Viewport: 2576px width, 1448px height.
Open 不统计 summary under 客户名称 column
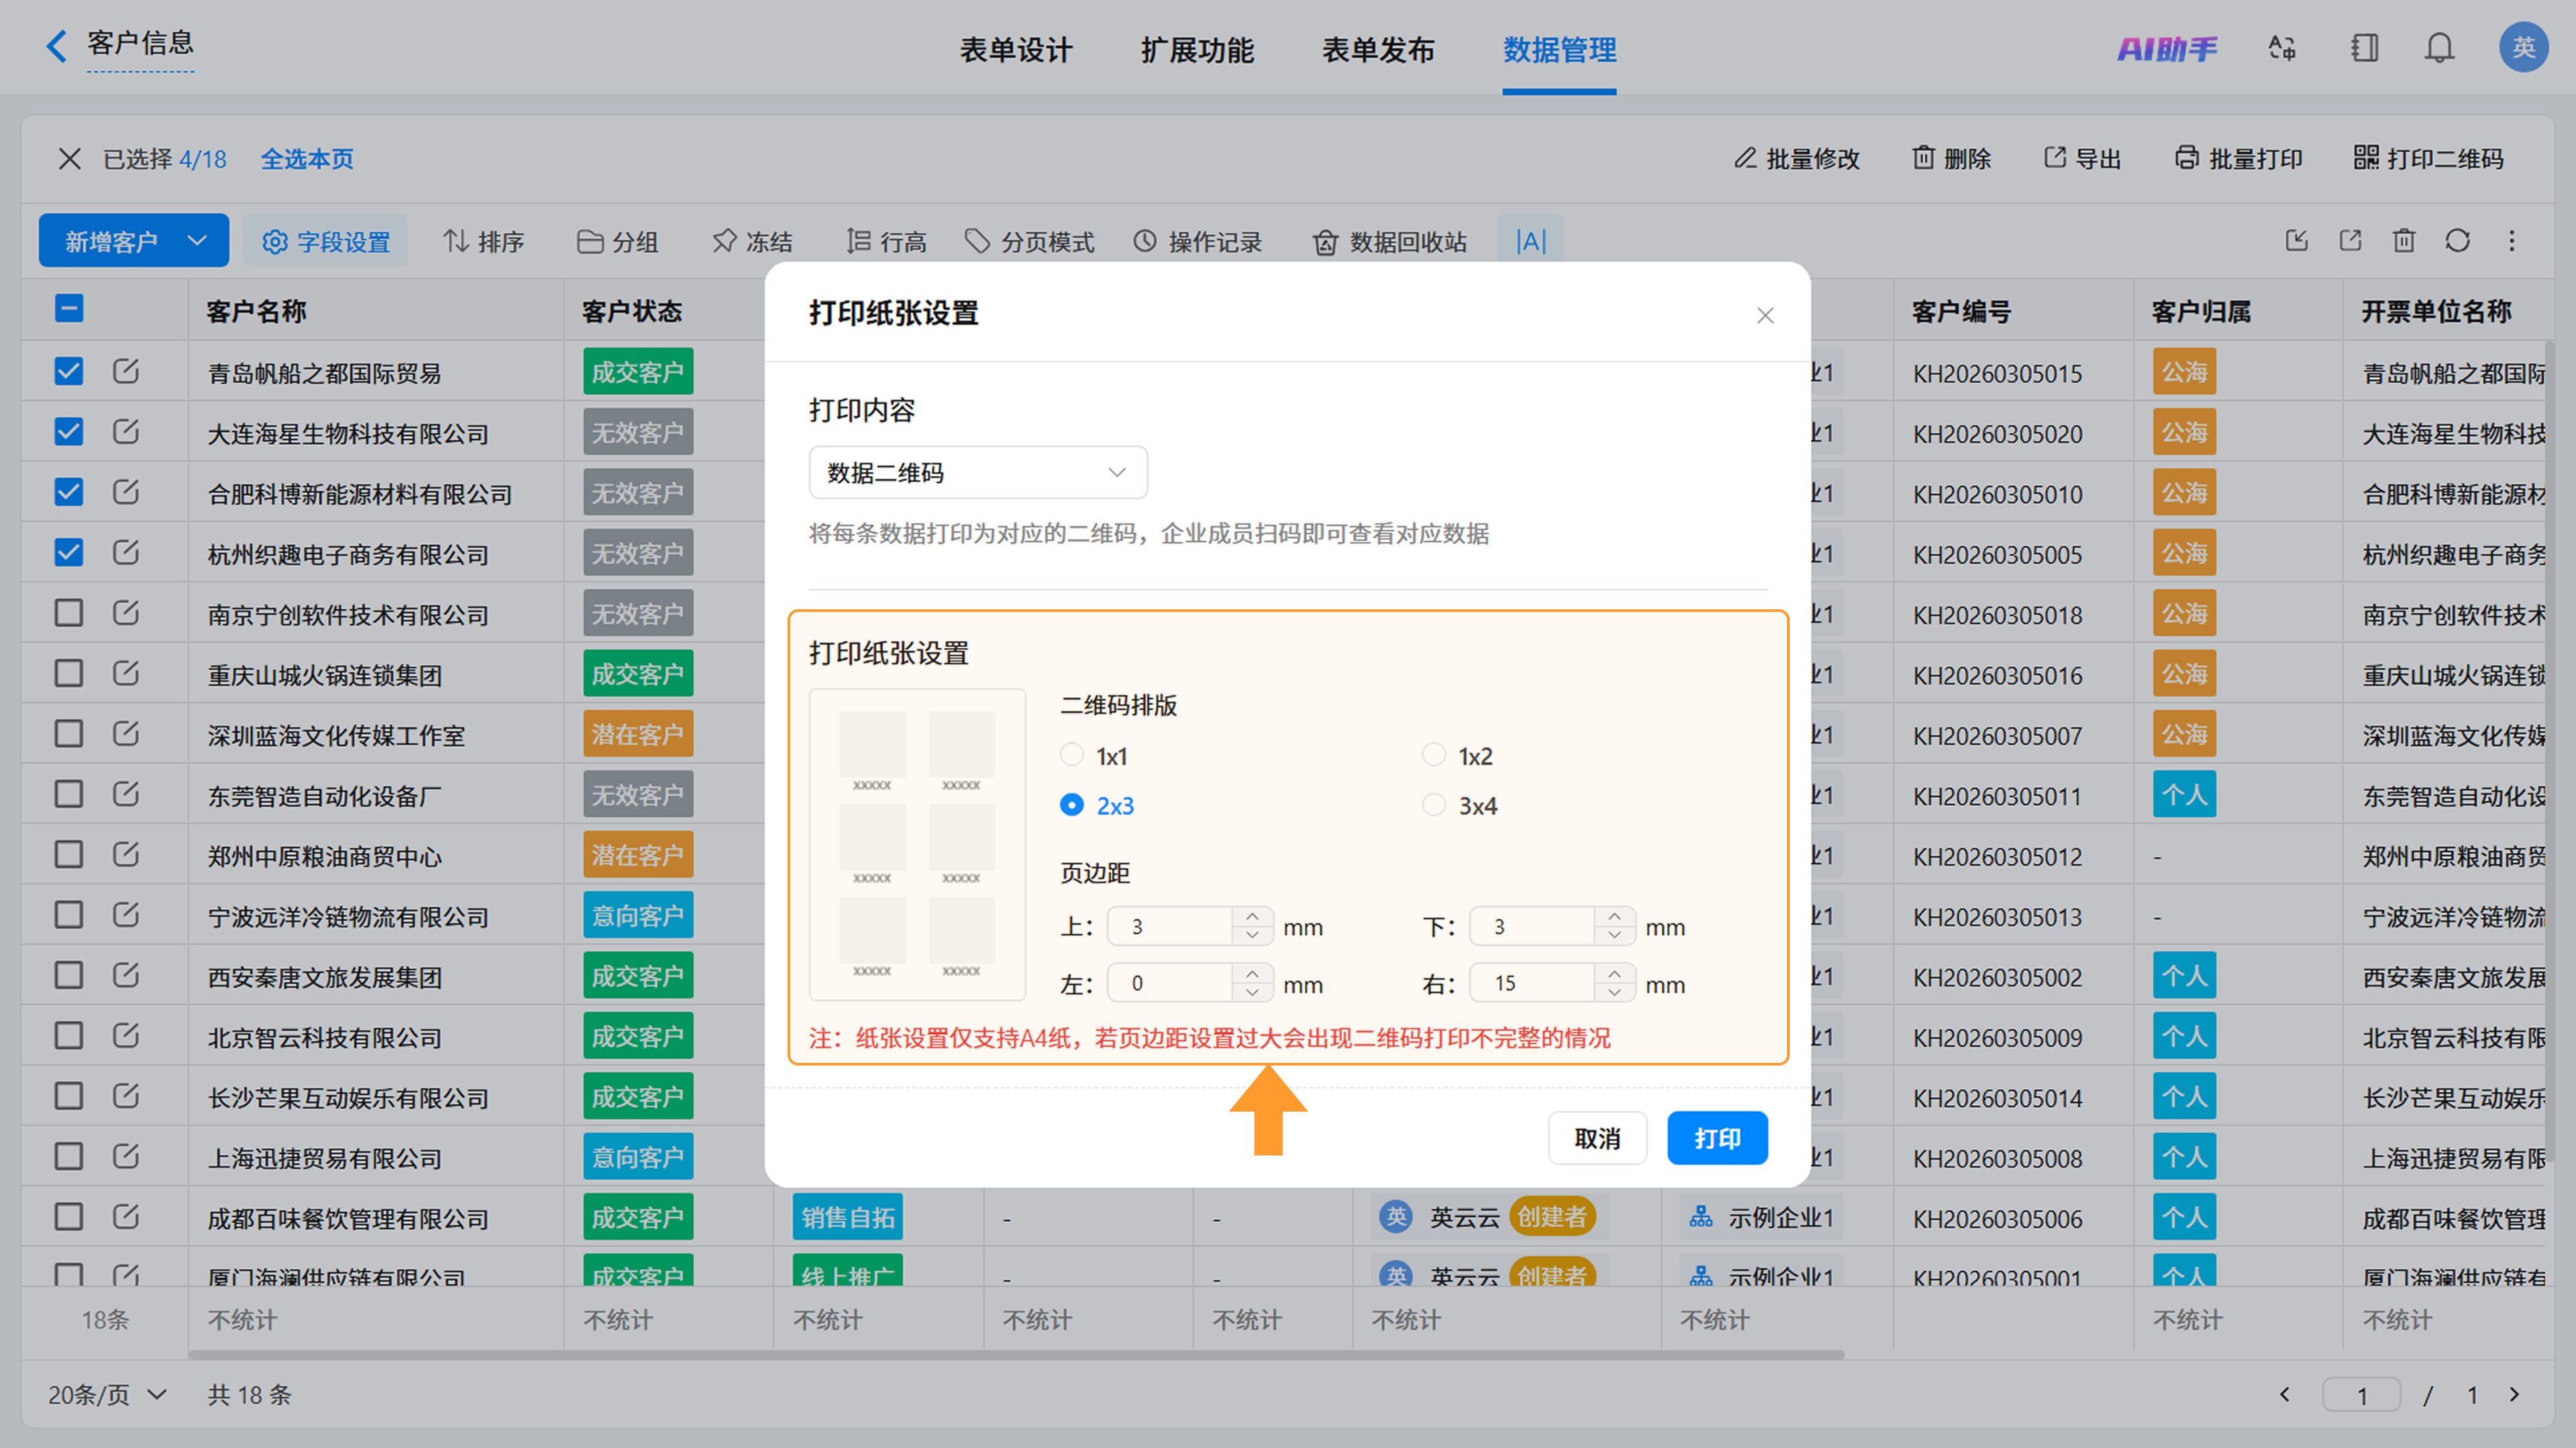(242, 1320)
